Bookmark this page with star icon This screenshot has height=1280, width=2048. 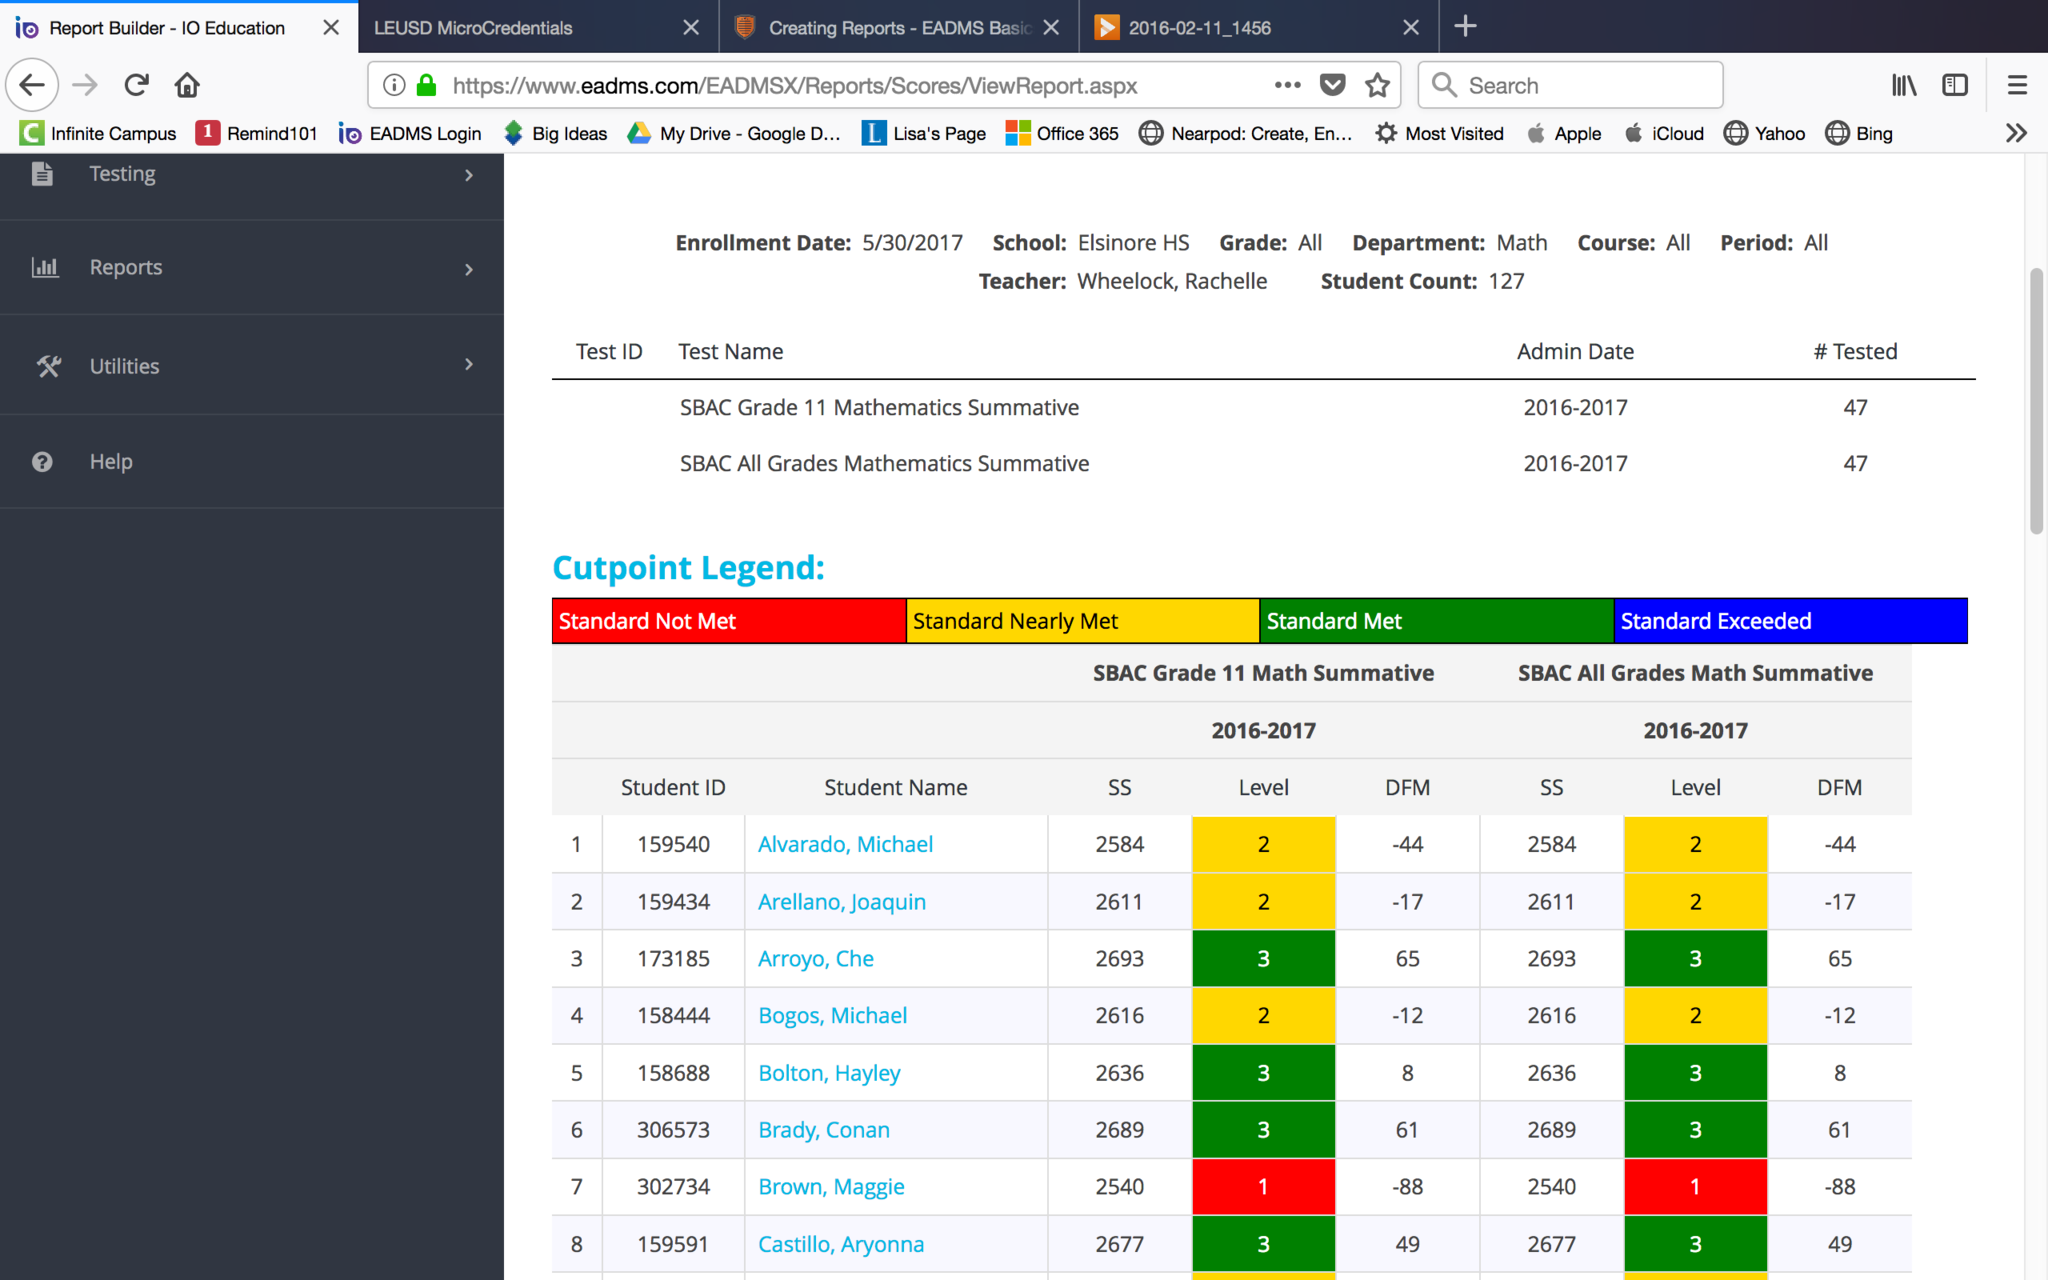[1377, 85]
